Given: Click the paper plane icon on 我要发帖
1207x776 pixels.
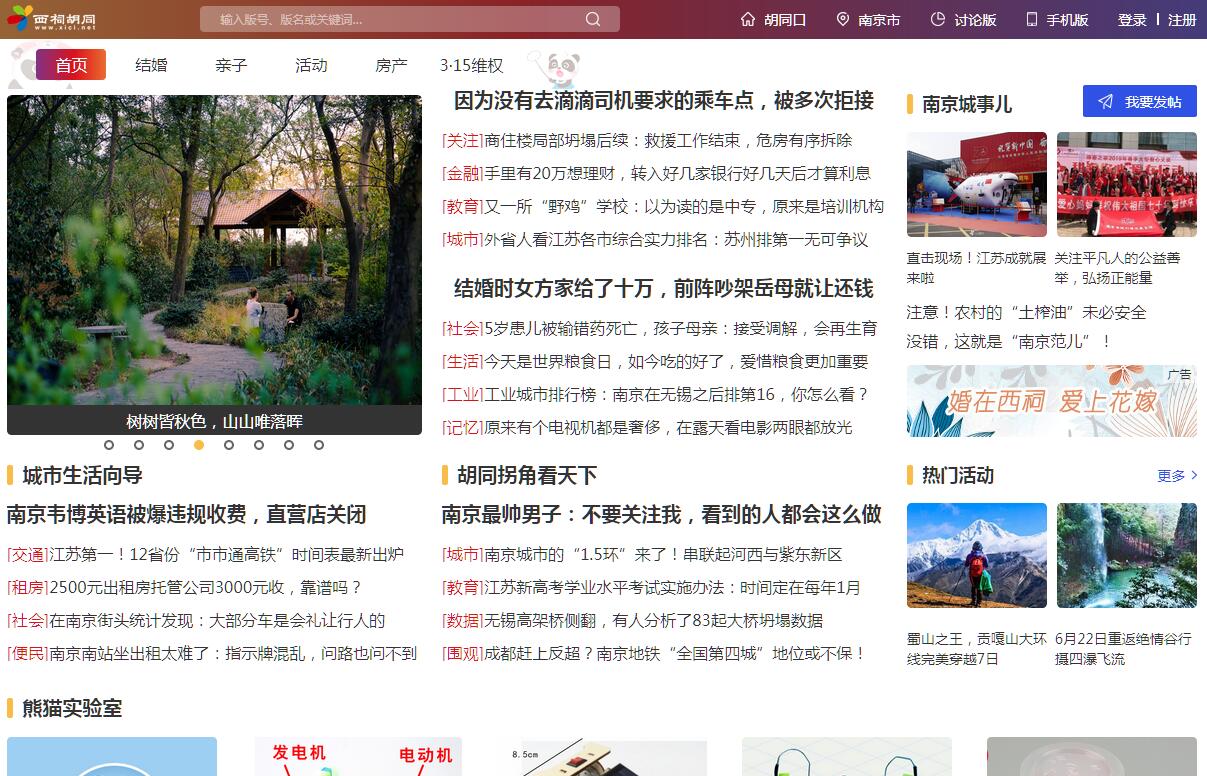Looking at the screenshot, I should [x=1105, y=101].
